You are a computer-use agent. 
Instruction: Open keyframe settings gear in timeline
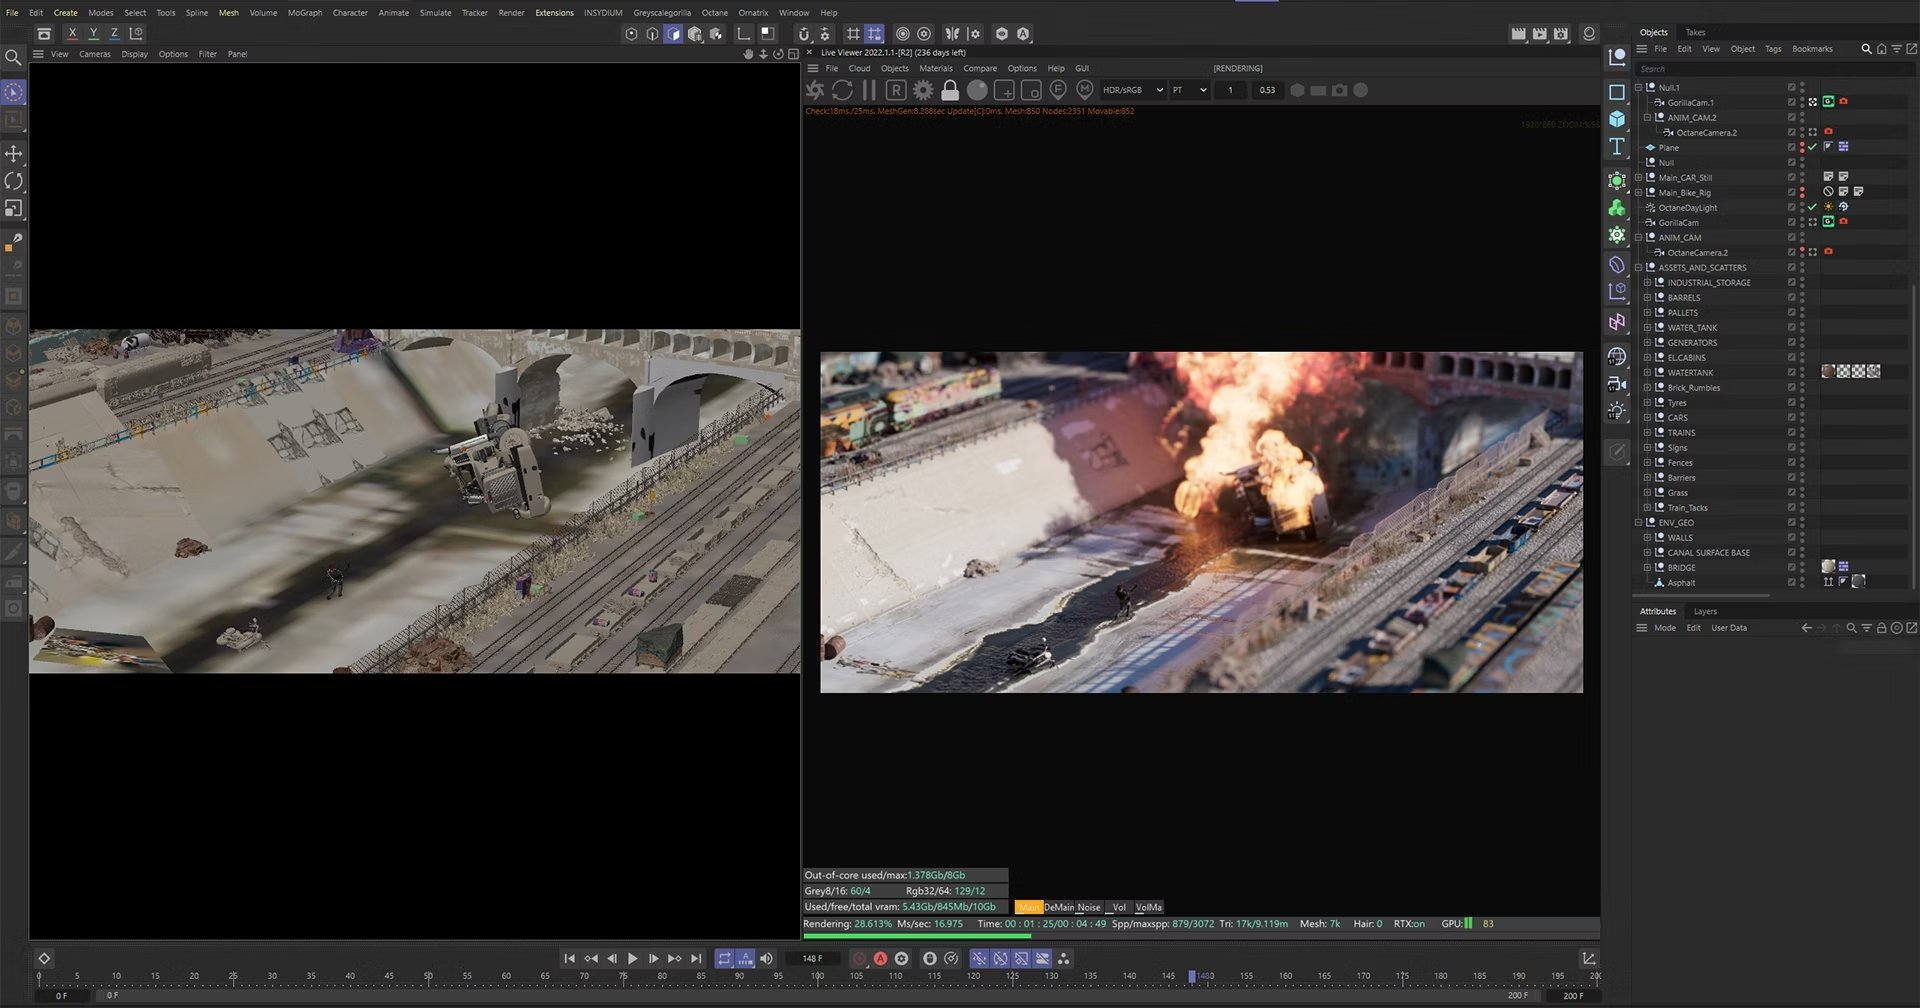click(x=901, y=958)
